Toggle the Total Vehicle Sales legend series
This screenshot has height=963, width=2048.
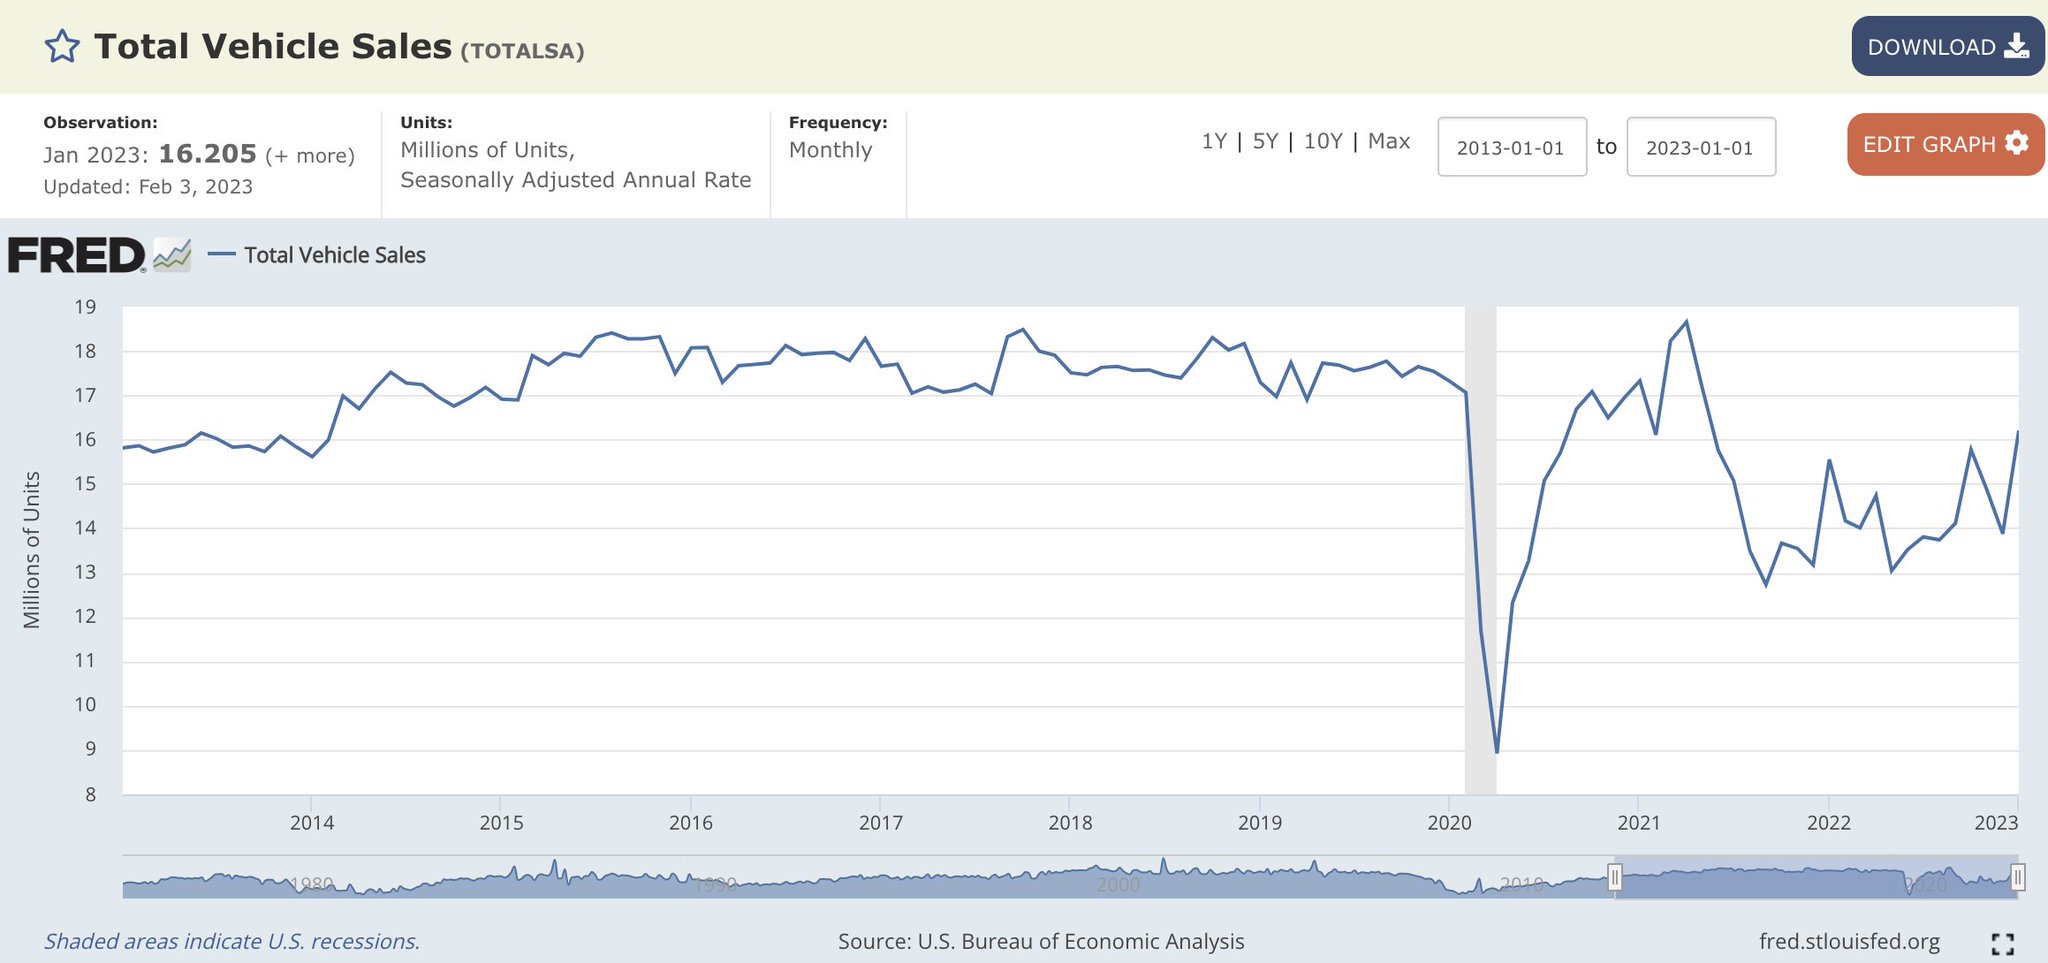point(334,255)
